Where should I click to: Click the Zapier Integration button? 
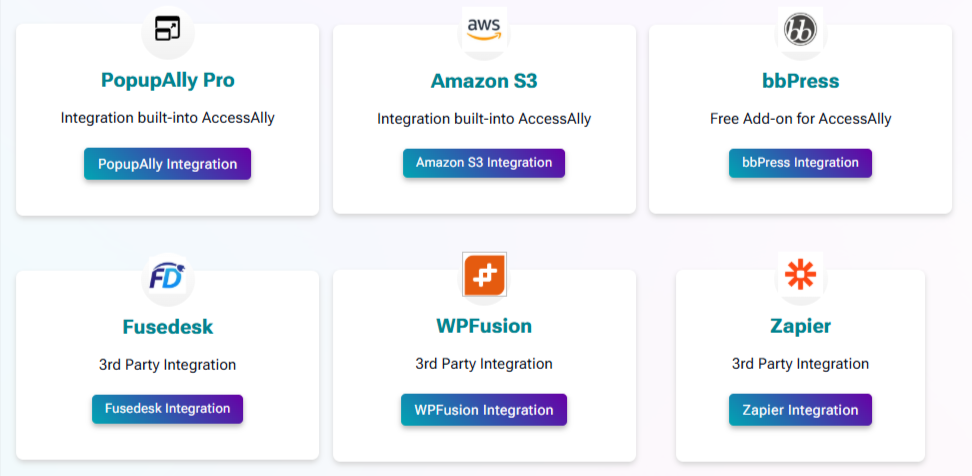(x=800, y=410)
